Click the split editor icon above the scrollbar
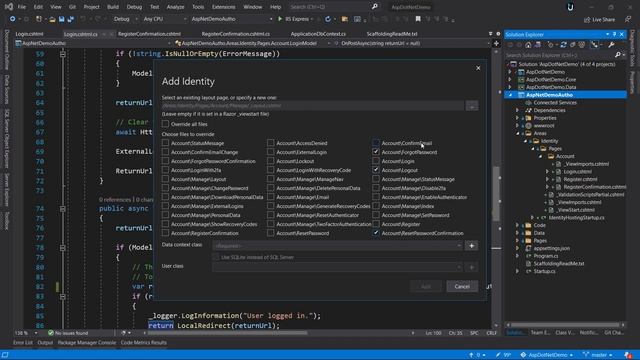 click(x=496, y=43)
